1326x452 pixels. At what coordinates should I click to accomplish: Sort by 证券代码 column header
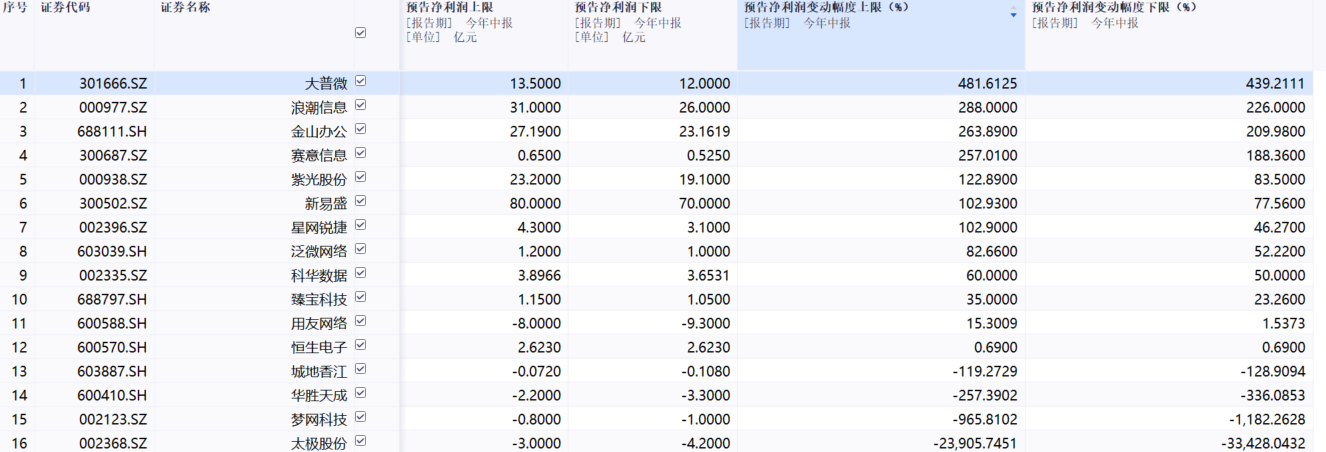tap(64, 7)
